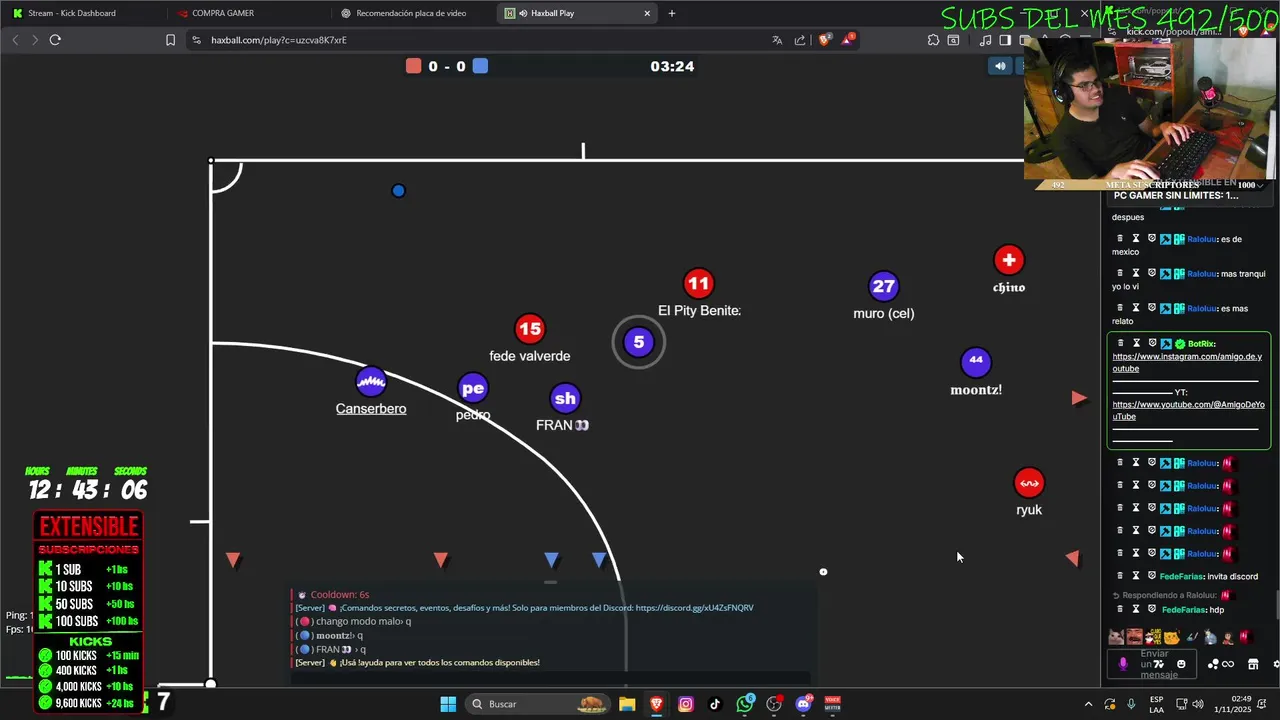The image size is (1280, 720).
Task: Click the purple microphone icon in chat
Action: click(1123, 664)
